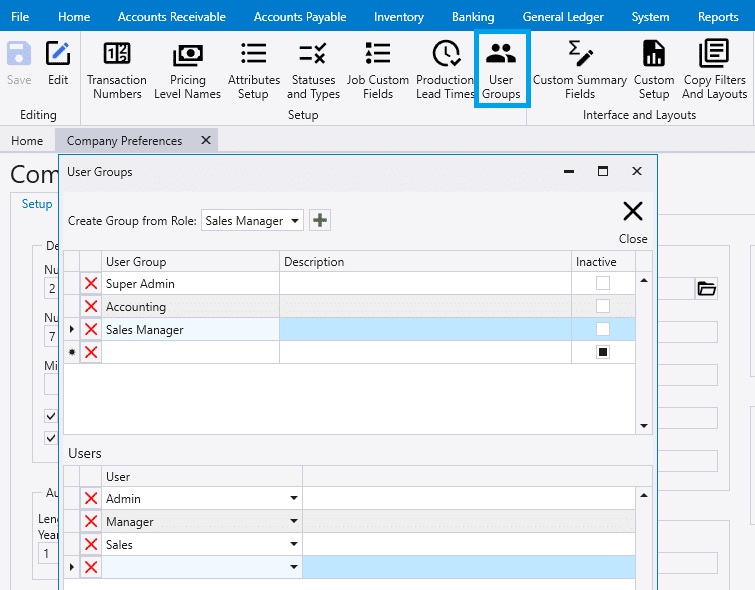Open Accounts Receivable menu
The width and height of the screenshot is (755, 590).
pyautogui.click(x=172, y=17)
